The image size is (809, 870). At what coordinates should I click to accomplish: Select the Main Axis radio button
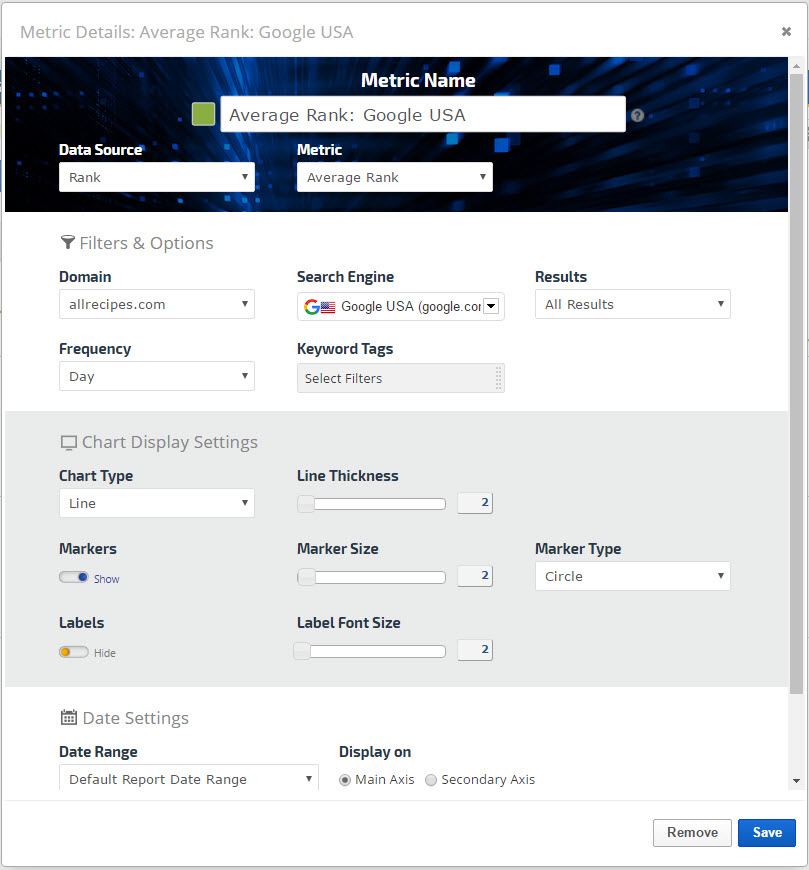(x=346, y=780)
